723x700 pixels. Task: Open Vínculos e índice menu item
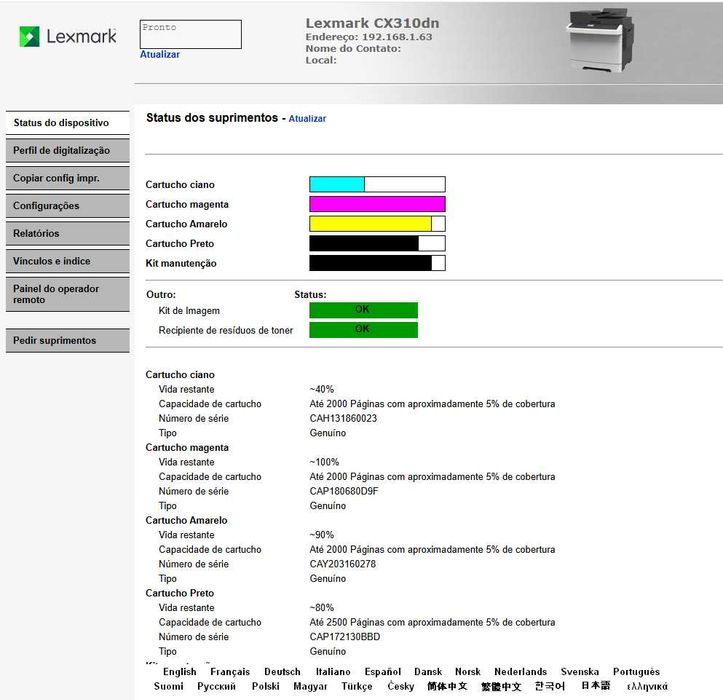click(68, 261)
